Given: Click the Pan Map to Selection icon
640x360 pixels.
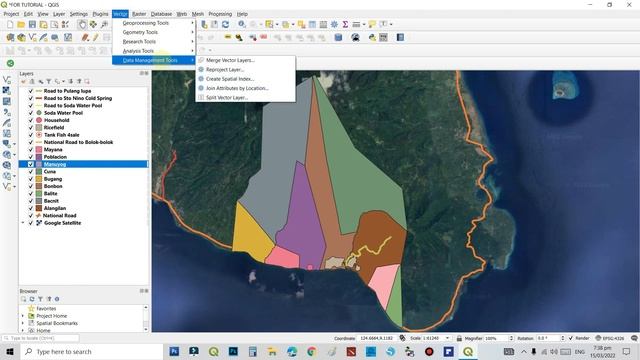Looking at the screenshot, I should tap(93, 24).
